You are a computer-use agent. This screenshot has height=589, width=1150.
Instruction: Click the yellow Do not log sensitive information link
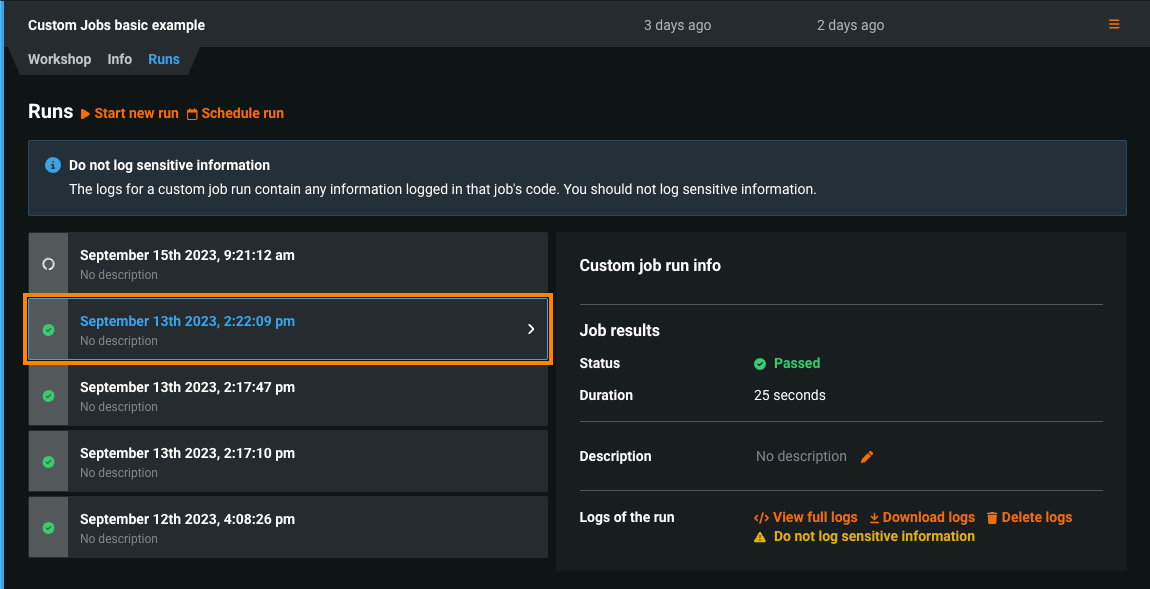[874, 537]
